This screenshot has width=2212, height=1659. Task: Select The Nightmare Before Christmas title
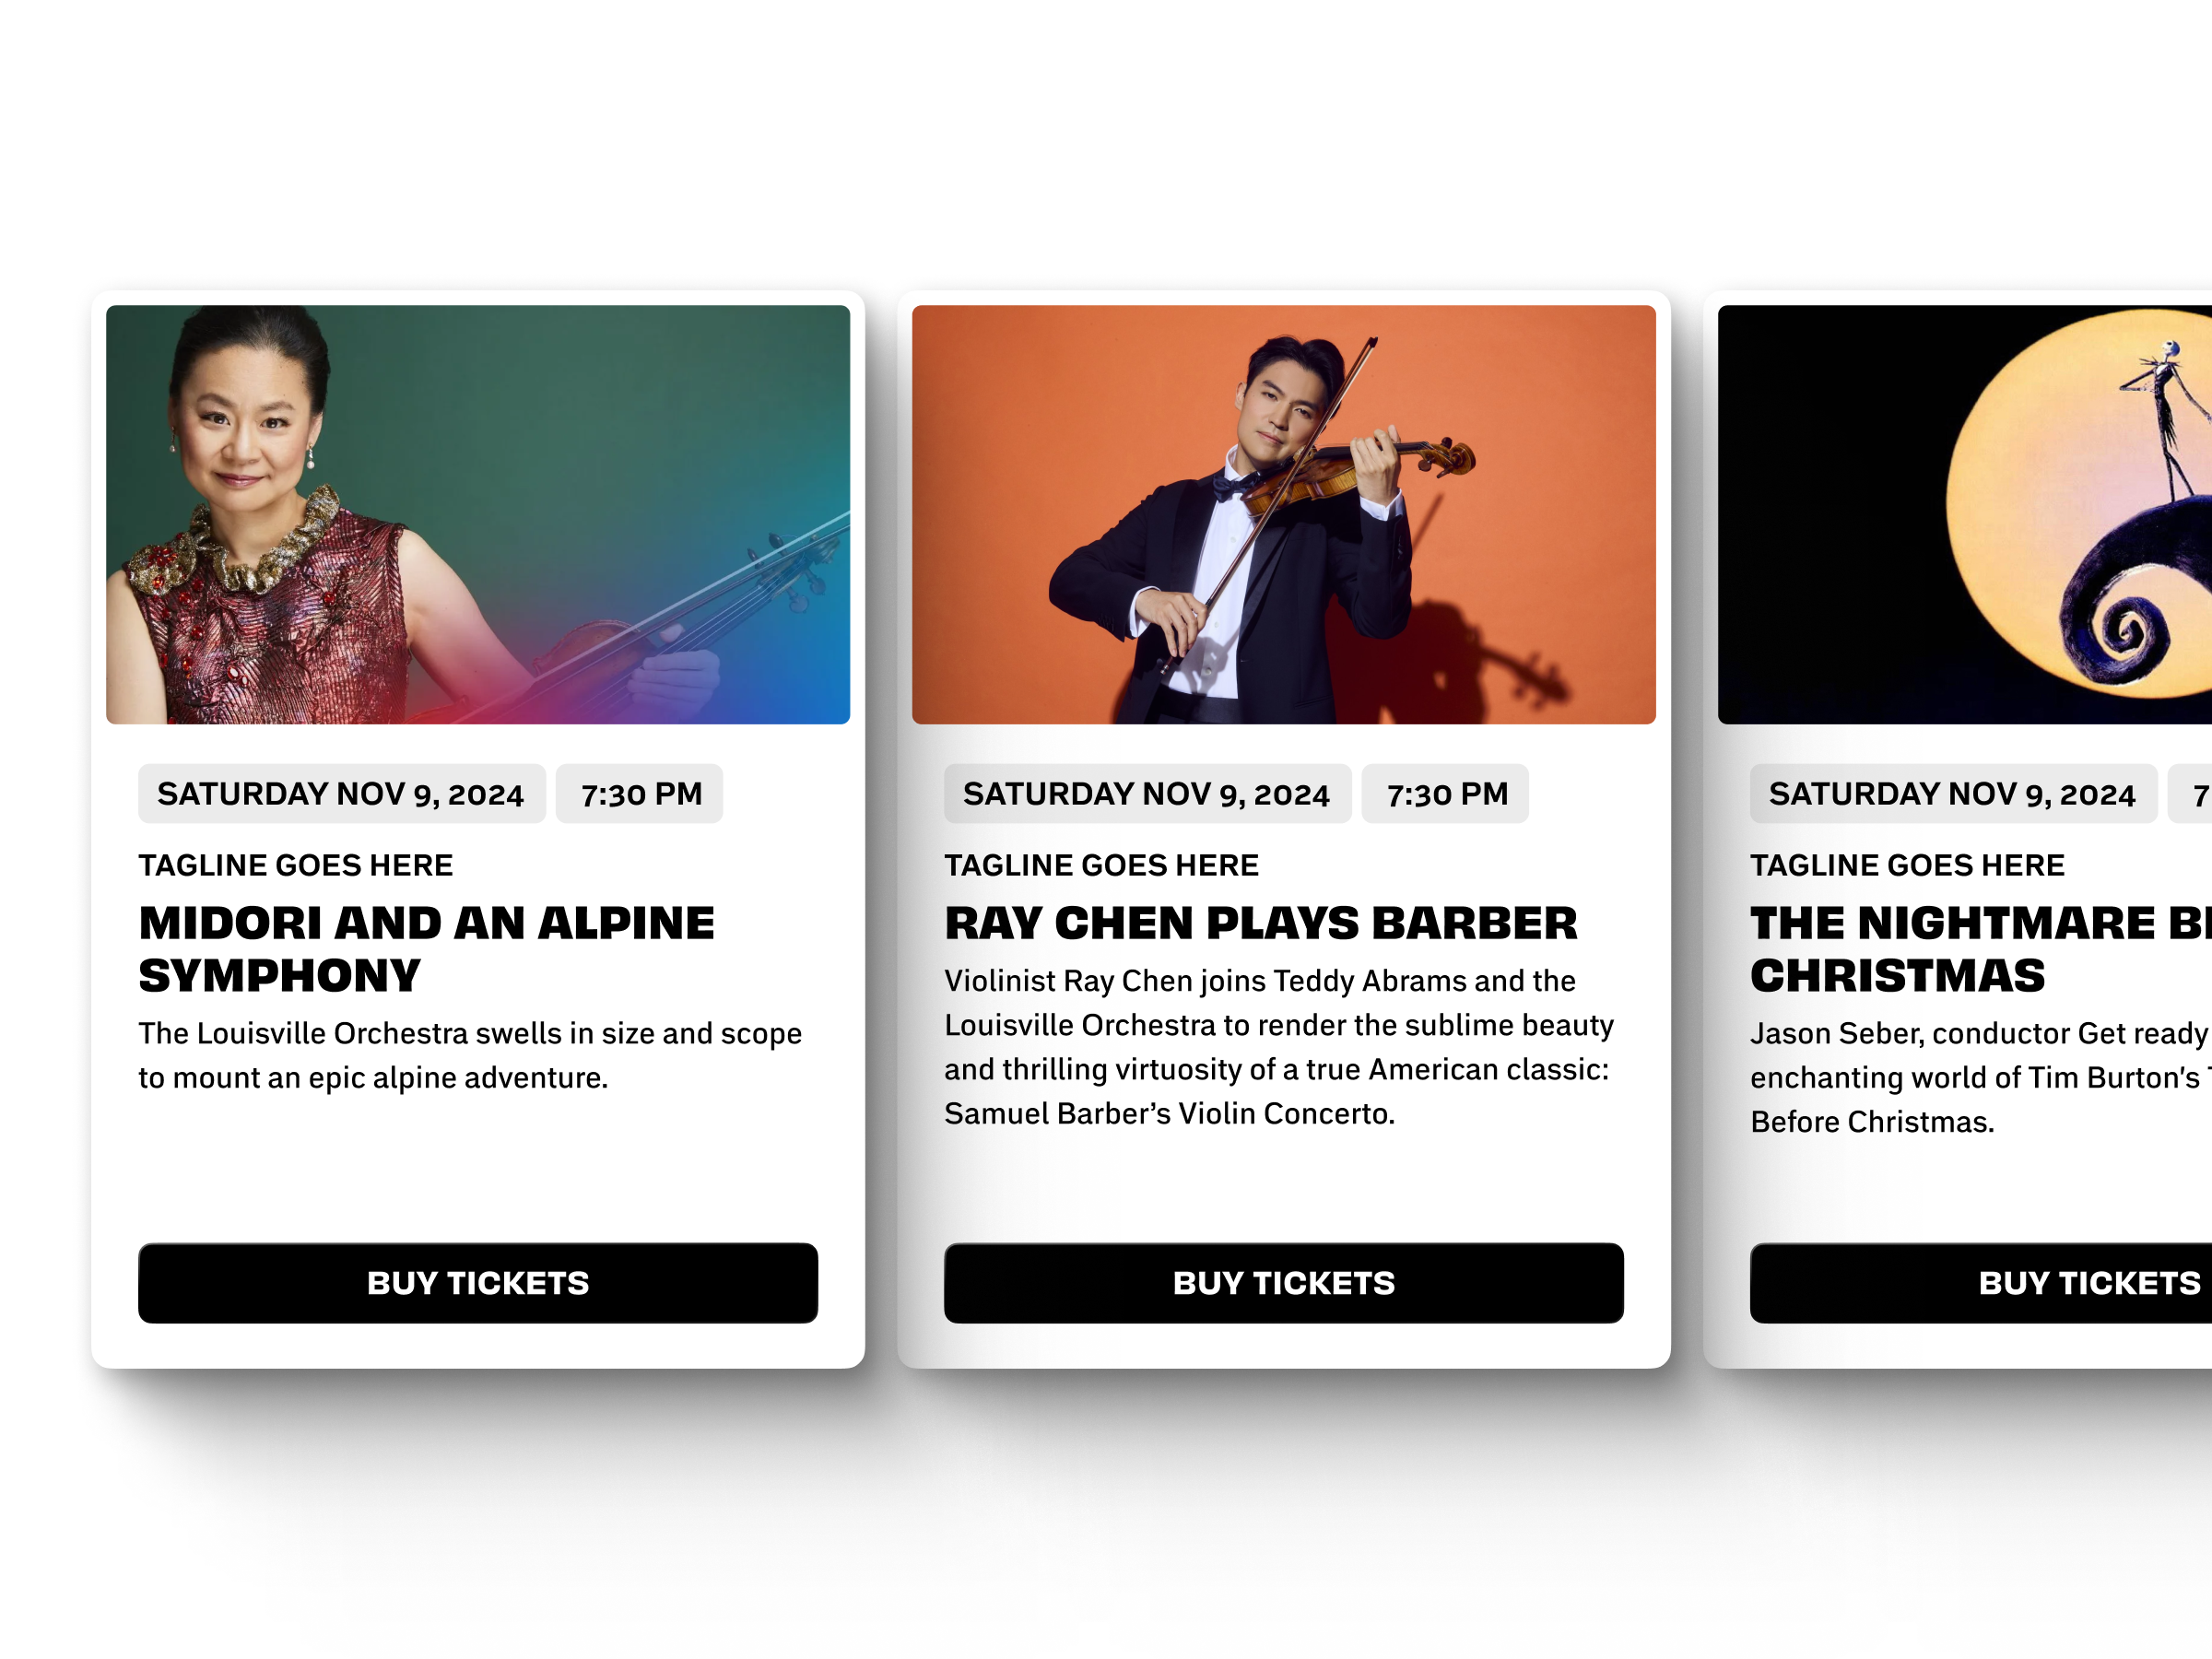click(x=1981, y=949)
